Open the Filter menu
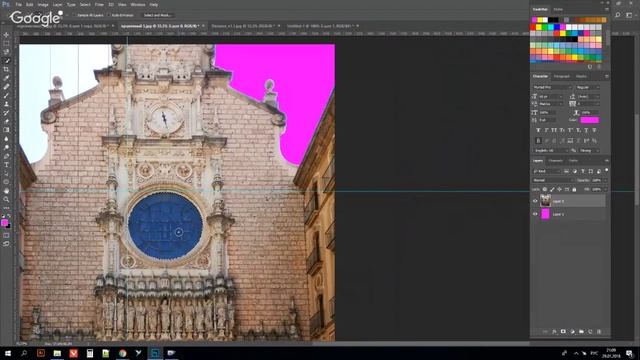 (x=99, y=4)
